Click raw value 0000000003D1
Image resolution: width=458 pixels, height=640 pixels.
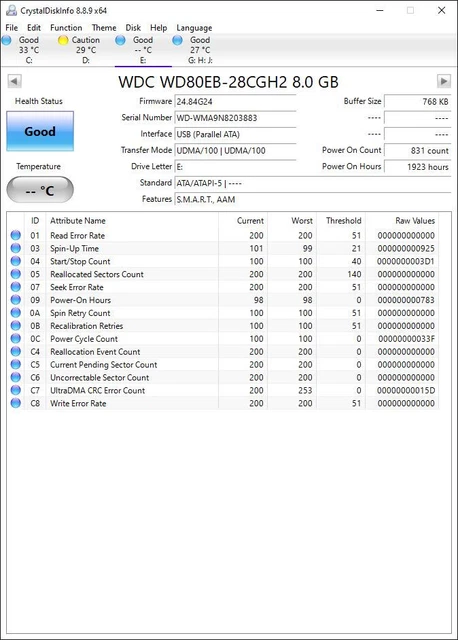pyautogui.click(x=406, y=261)
